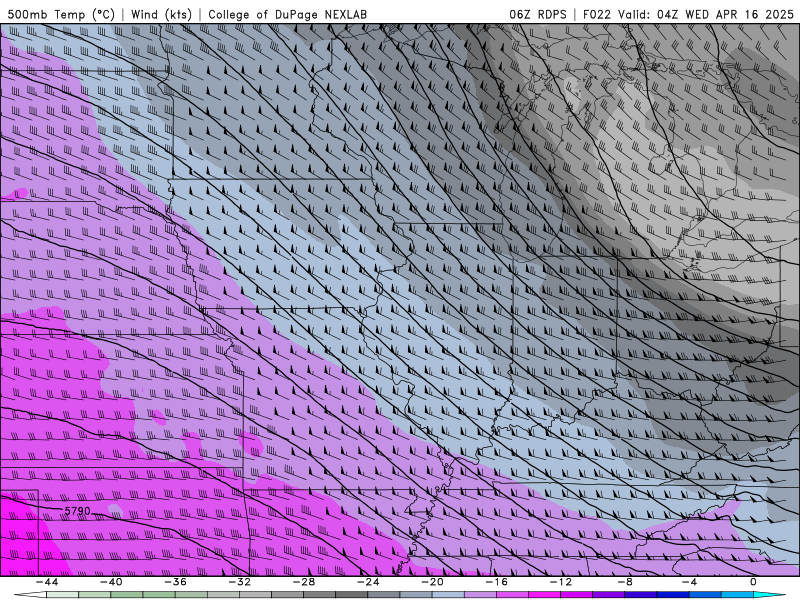
Task: Click the -16 color bar label
Action: tap(497, 582)
